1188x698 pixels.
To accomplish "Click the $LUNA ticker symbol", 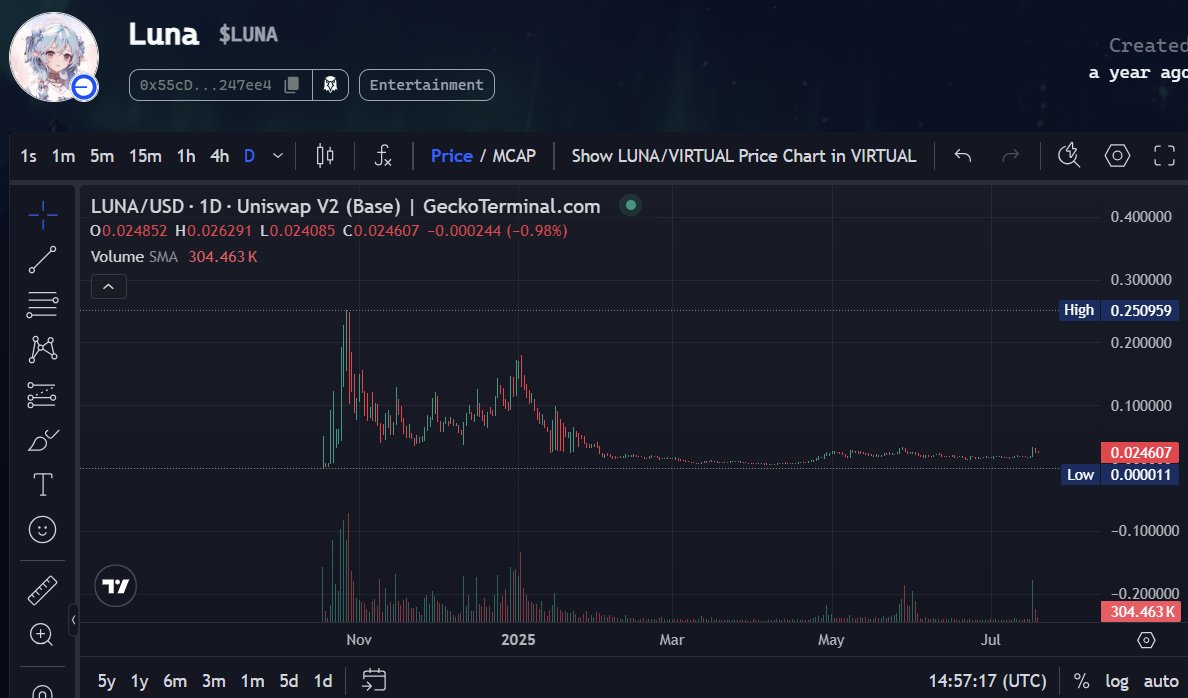I will coord(249,34).
